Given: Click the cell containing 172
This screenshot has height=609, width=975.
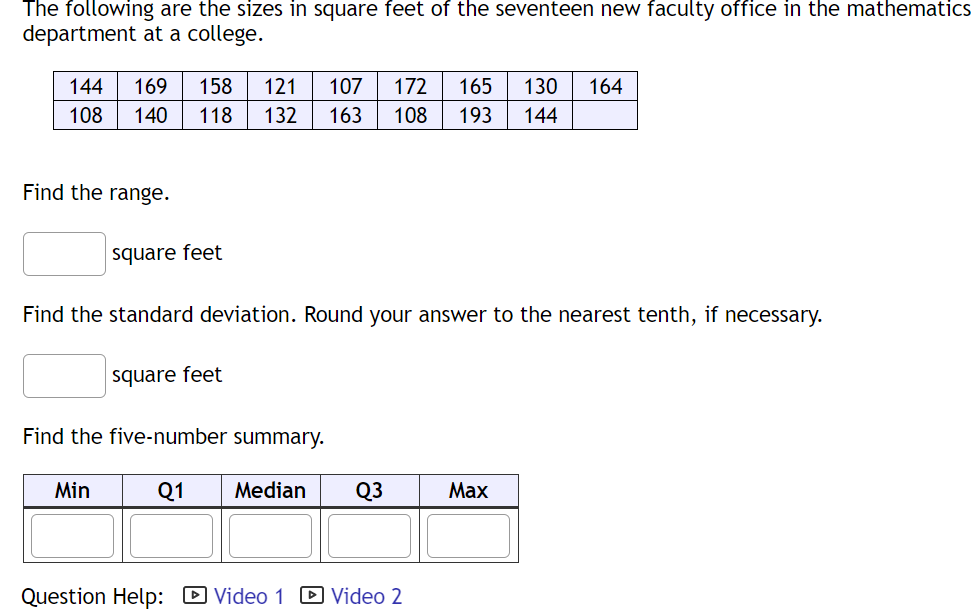Looking at the screenshot, I should [409, 86].
